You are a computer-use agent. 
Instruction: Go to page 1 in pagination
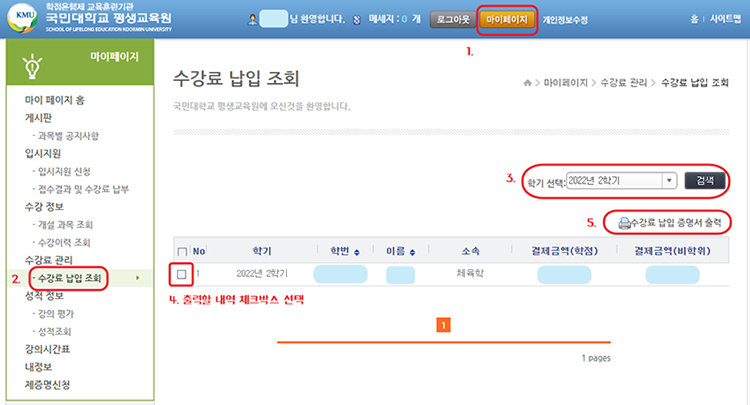(444, 324)
